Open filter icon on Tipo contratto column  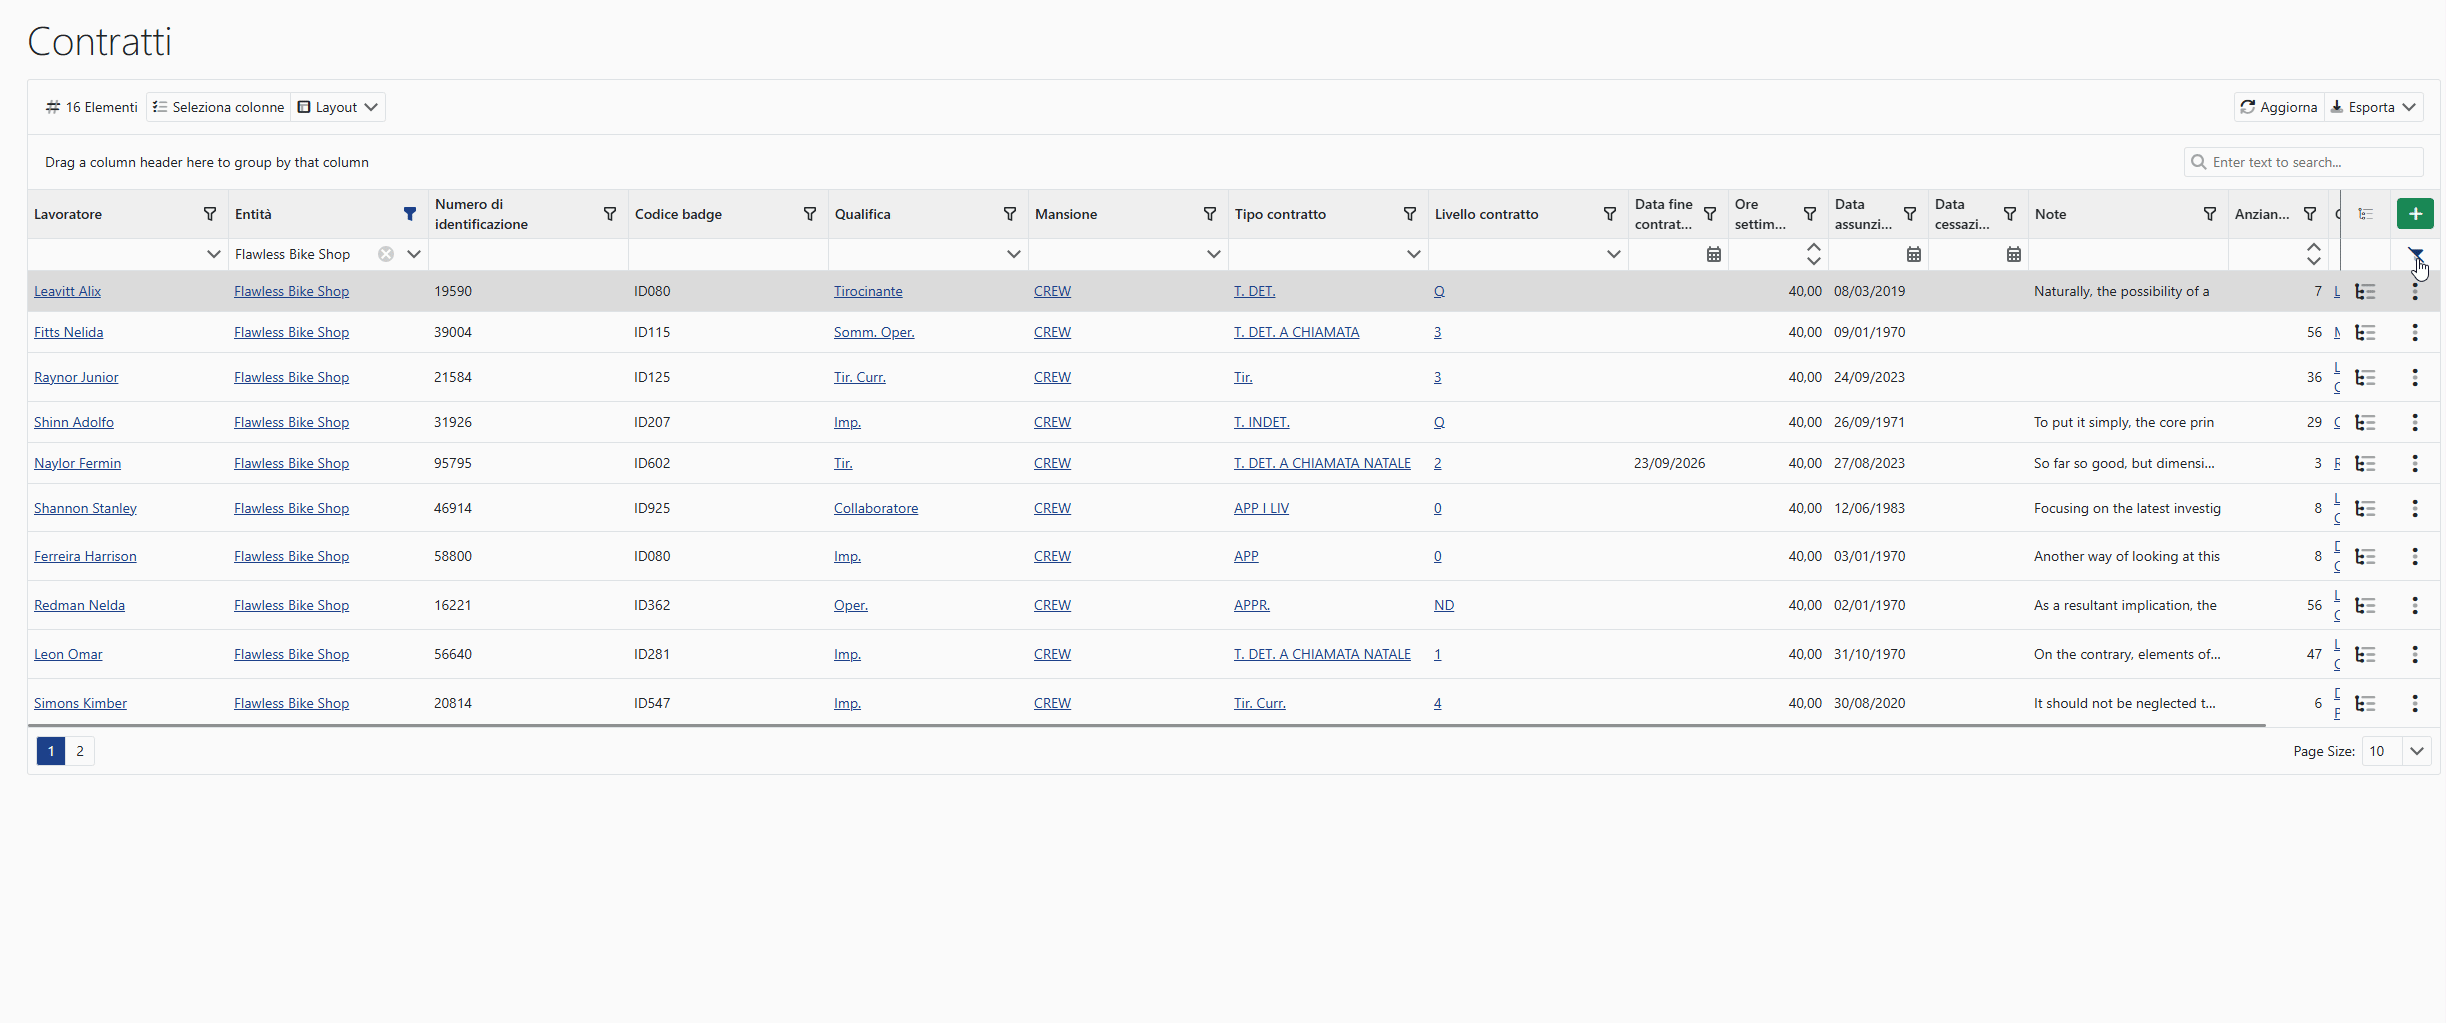point(1410,214)
